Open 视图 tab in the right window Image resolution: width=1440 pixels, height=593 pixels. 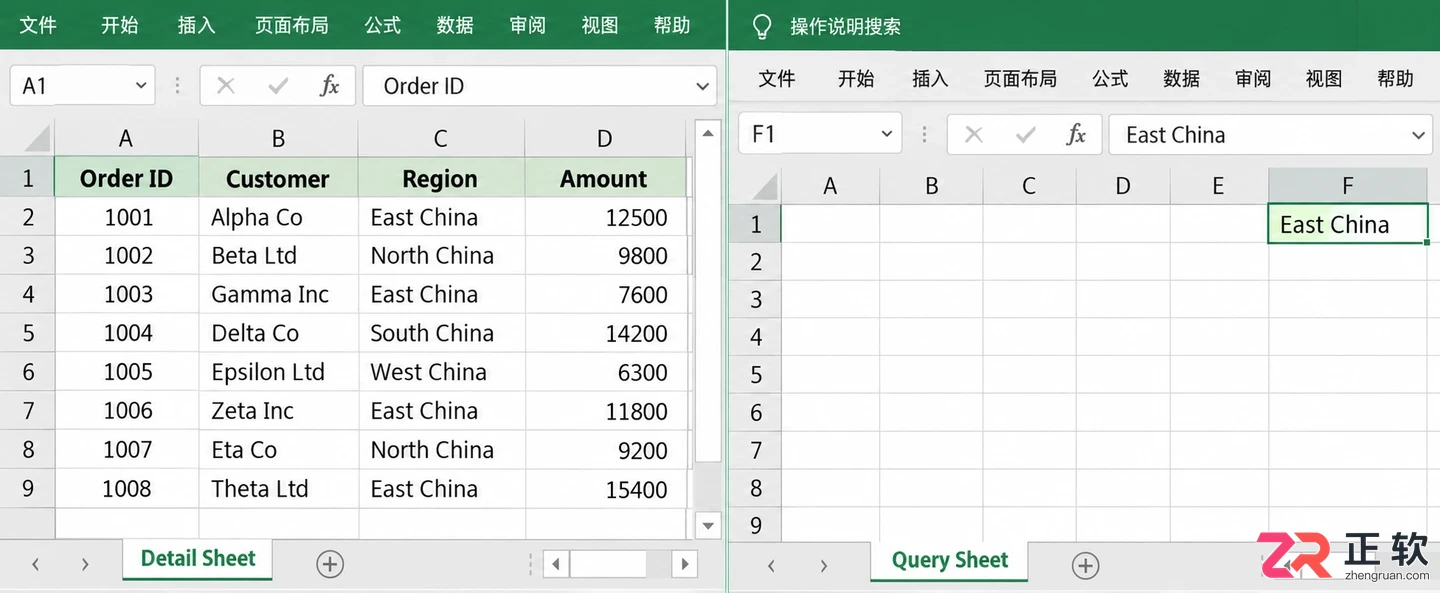[x=1324, y=78]
